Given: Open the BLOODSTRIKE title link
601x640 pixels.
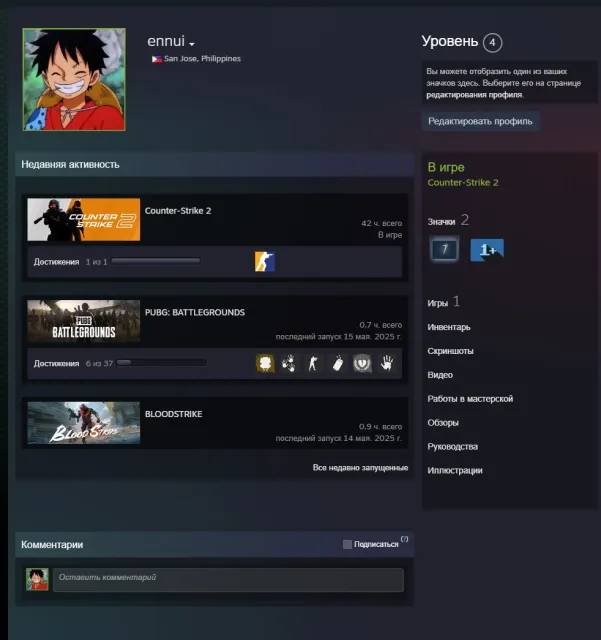Looking at the screenshot, I should 174,414.
